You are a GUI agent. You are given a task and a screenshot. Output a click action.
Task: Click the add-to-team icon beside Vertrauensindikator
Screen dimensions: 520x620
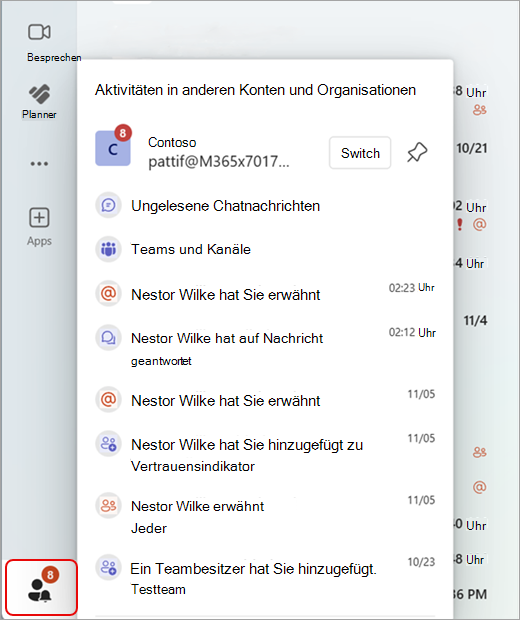click(x=108, y=444)
